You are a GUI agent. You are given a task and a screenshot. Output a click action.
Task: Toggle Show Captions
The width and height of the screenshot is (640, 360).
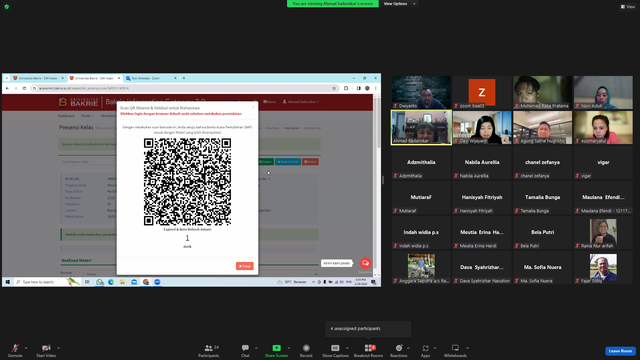[335, 351]
